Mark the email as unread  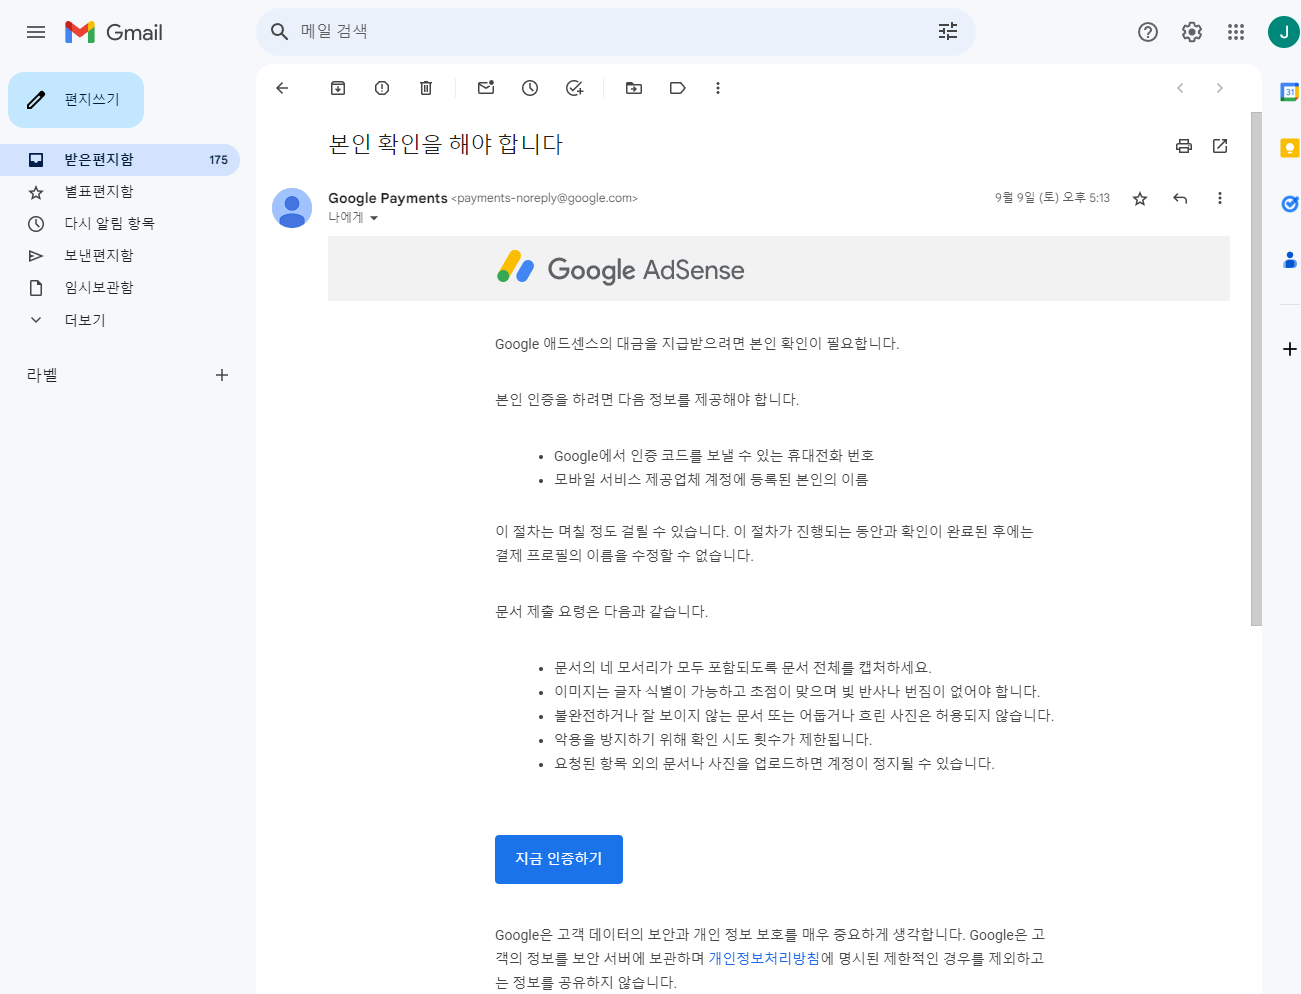tap(485, 88)
